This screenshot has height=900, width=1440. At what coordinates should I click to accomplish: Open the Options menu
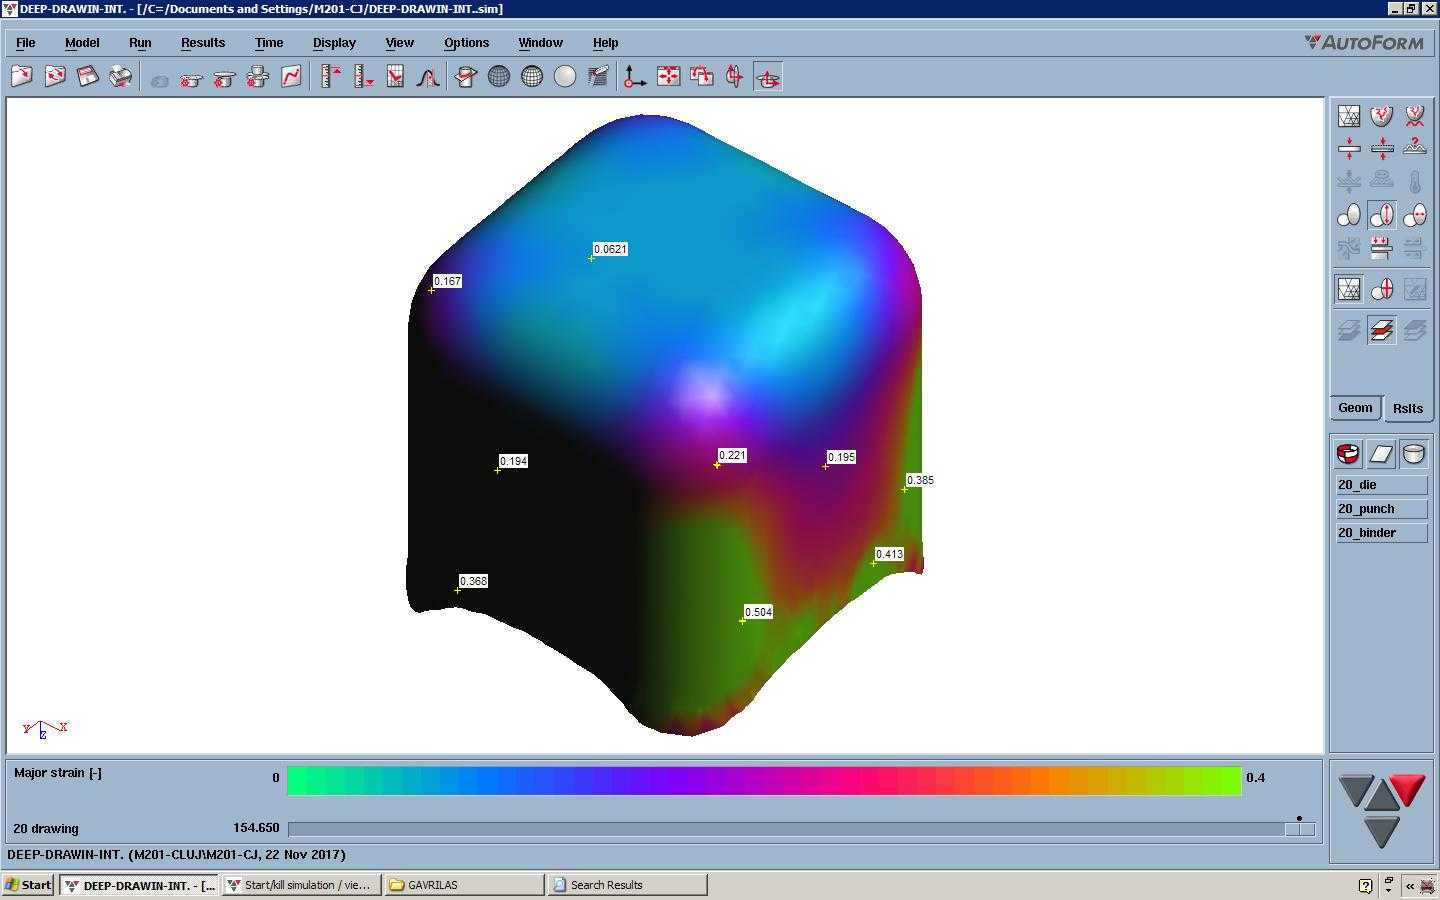point(467,43)
